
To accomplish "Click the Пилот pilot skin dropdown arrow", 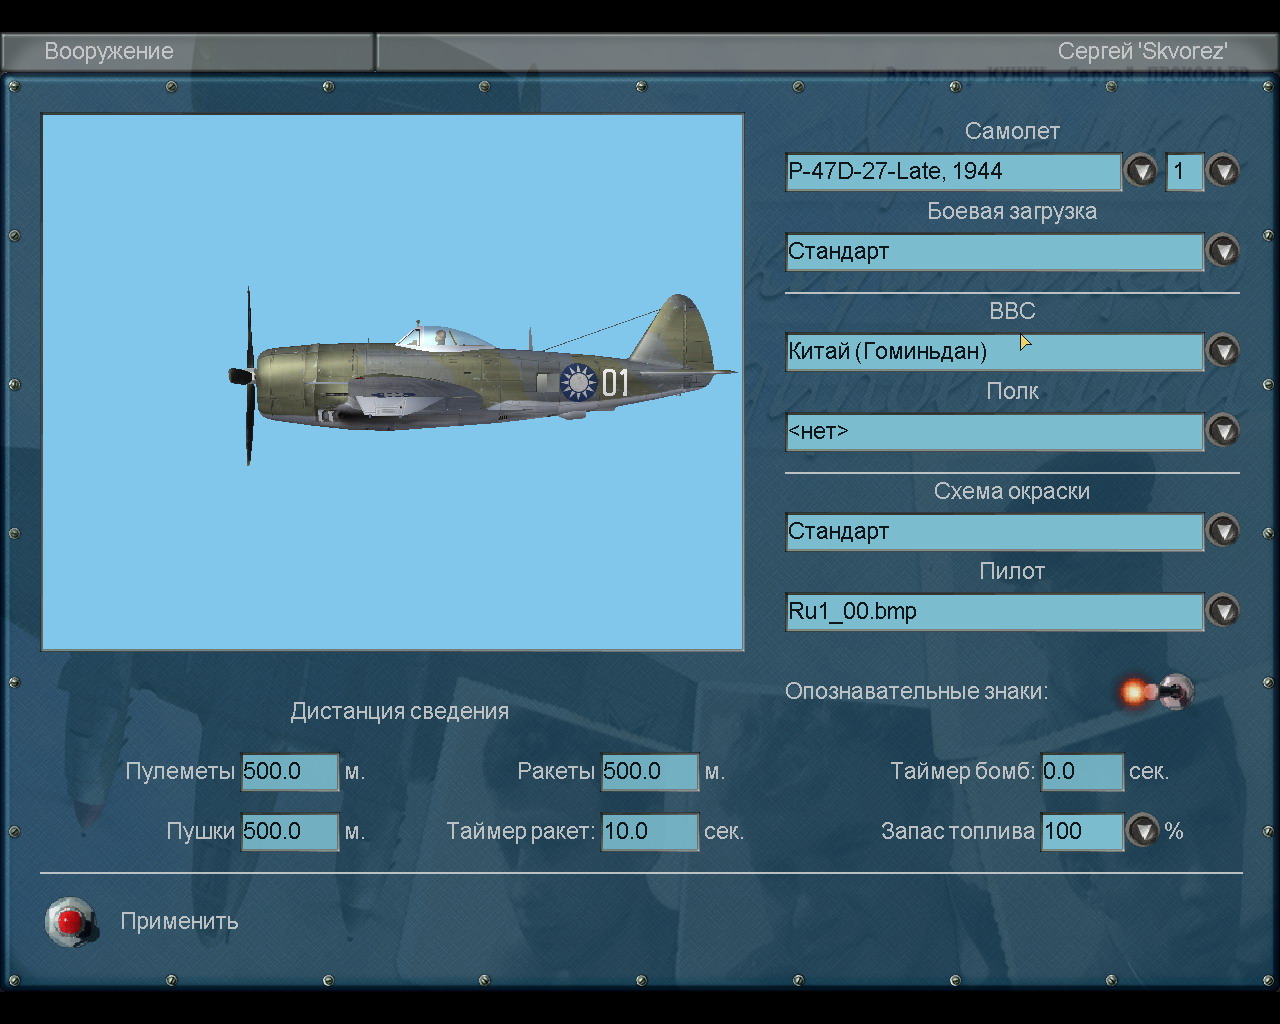I will click(1222, 611).
